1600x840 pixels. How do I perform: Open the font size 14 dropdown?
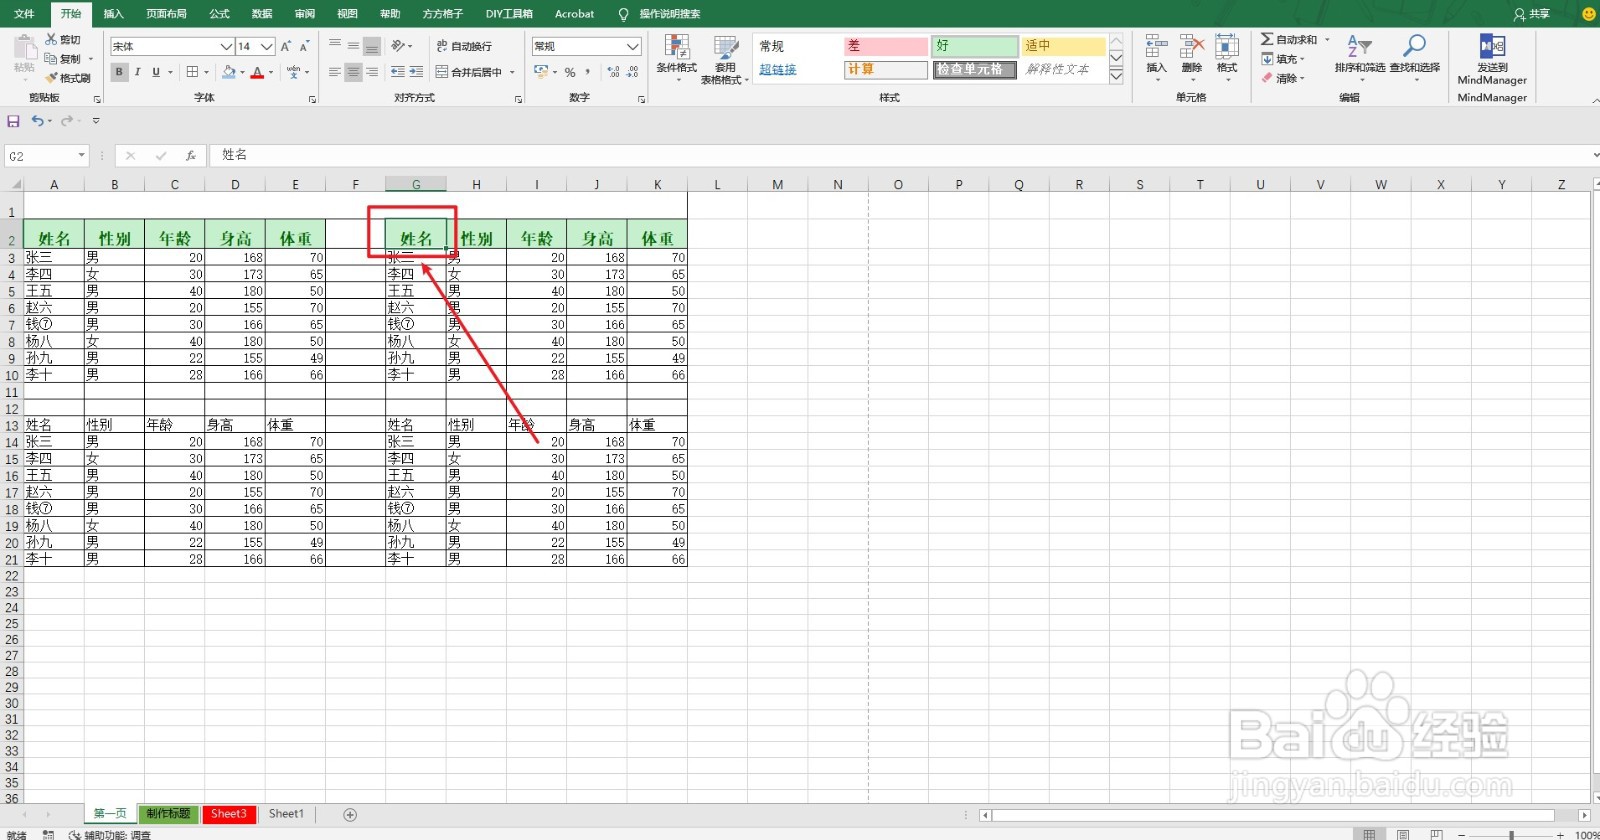coord(267,47)
